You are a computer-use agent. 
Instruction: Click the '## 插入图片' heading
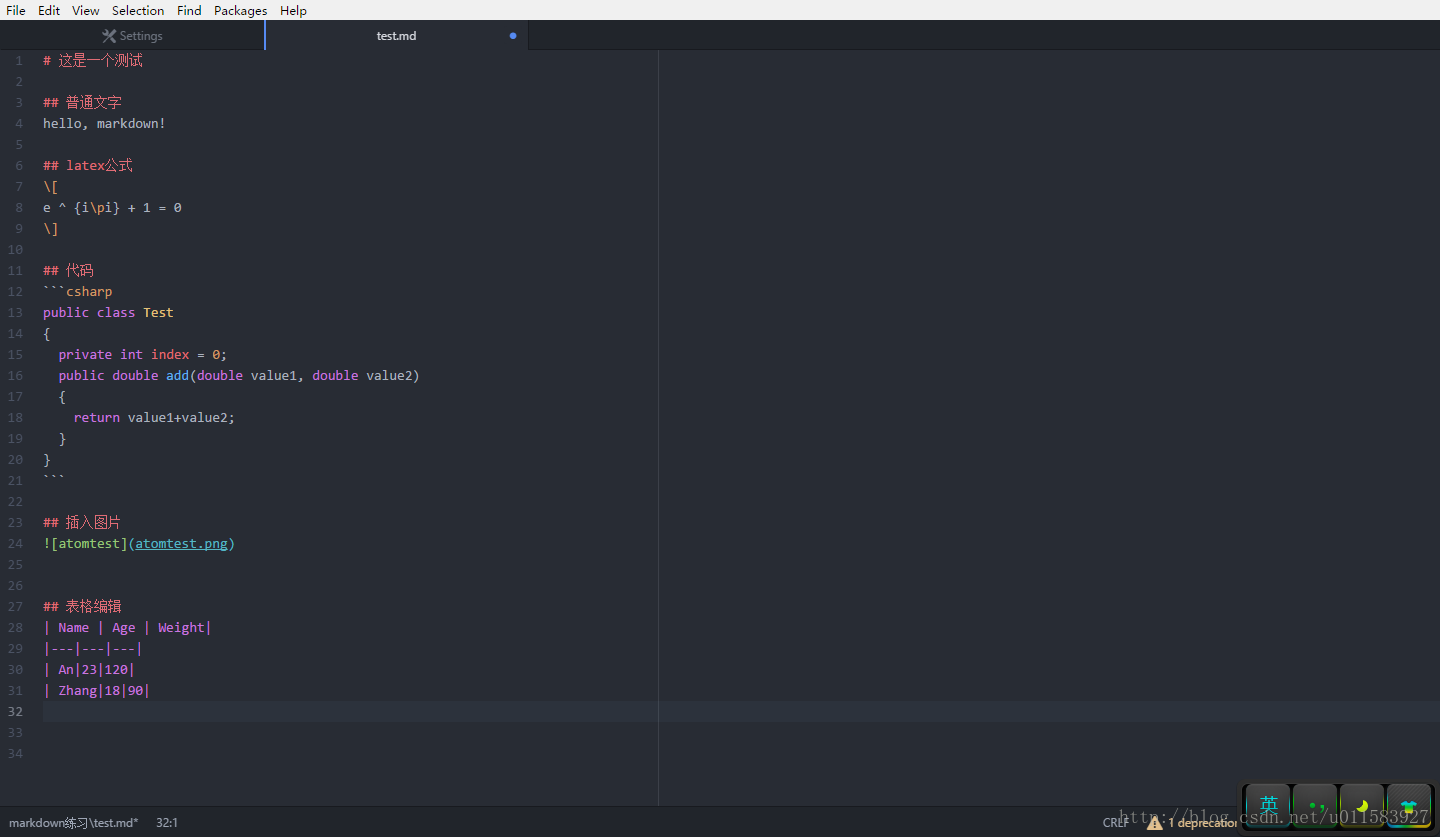82,523
